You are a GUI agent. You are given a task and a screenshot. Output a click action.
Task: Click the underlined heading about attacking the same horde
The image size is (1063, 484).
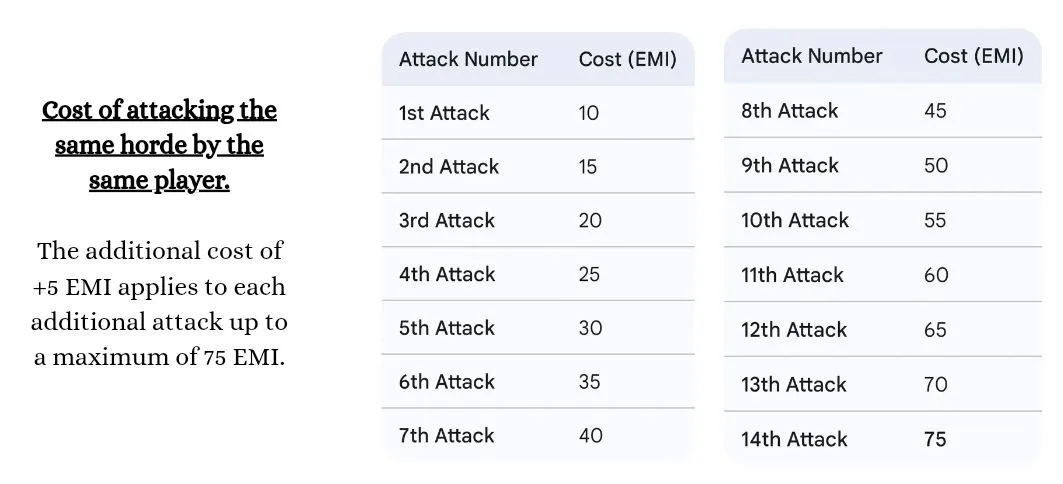[159, 145]
